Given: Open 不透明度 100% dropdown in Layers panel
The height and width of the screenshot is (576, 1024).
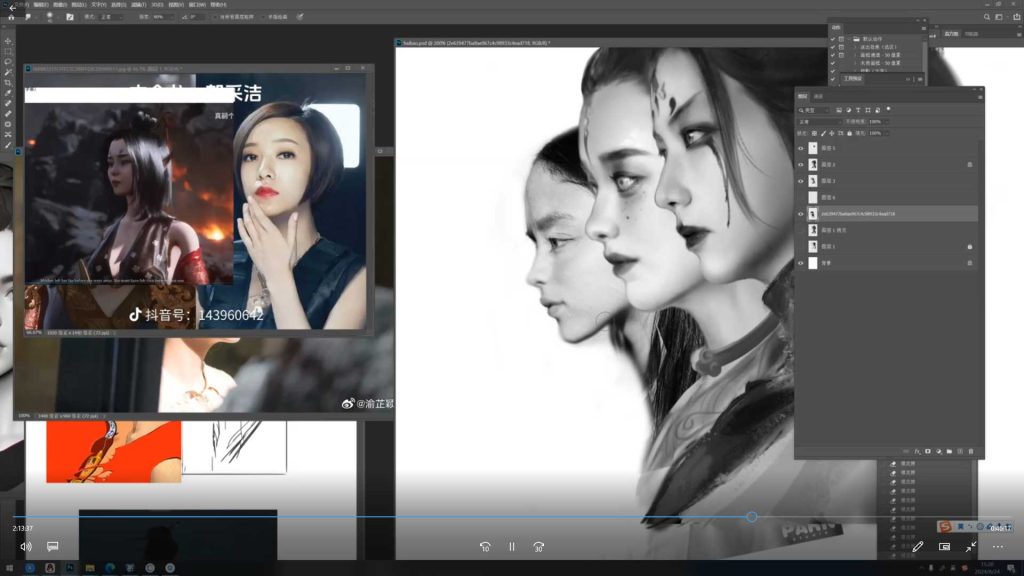Looking at the screenshot, I should [877, 121].
